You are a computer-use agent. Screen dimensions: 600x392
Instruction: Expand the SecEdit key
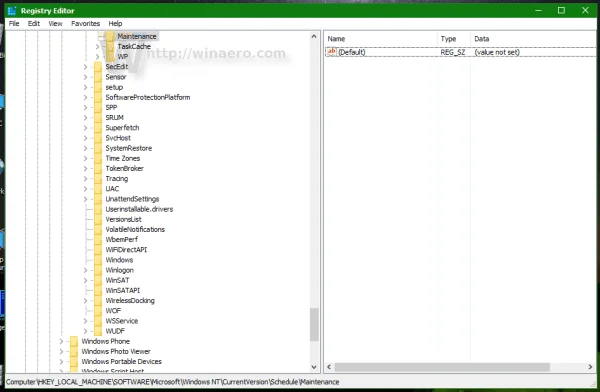[85, 67]
